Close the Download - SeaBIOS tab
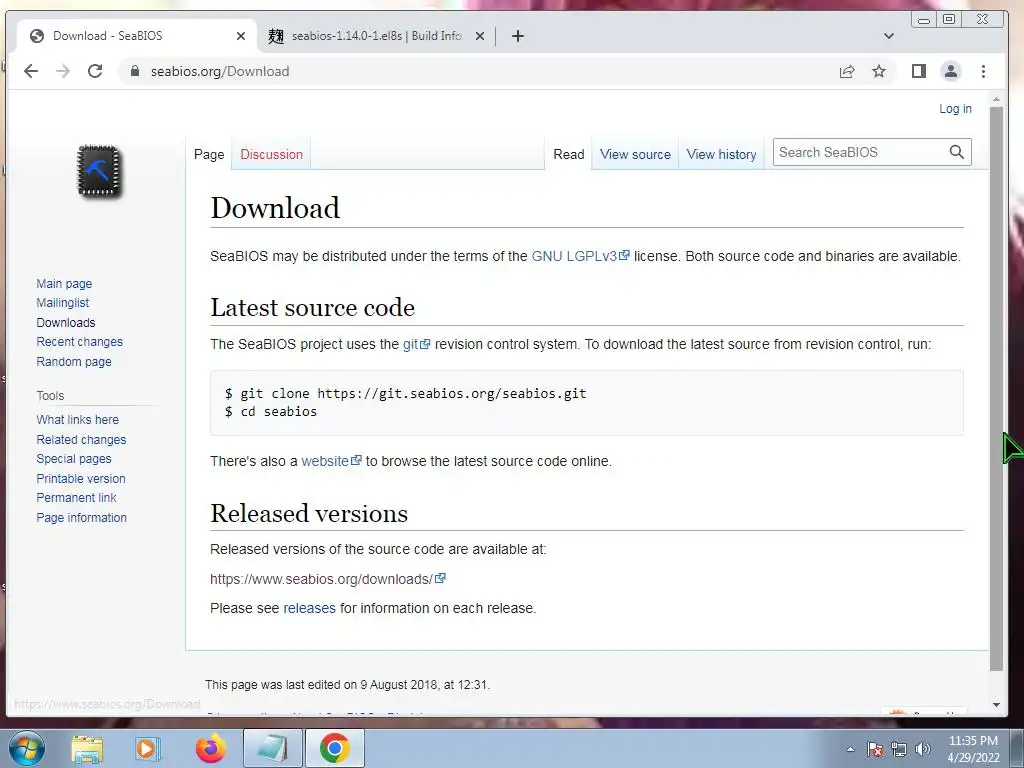 click(x=241, y=36)
